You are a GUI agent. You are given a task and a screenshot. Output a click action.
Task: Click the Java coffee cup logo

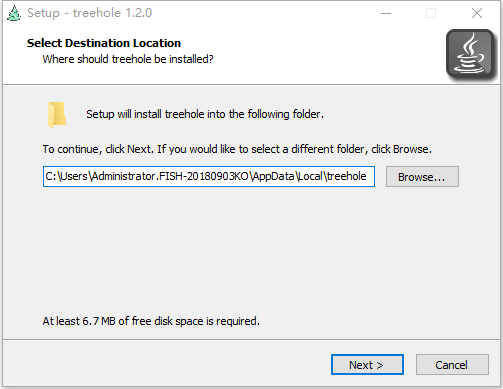click(x=470, y=54)
